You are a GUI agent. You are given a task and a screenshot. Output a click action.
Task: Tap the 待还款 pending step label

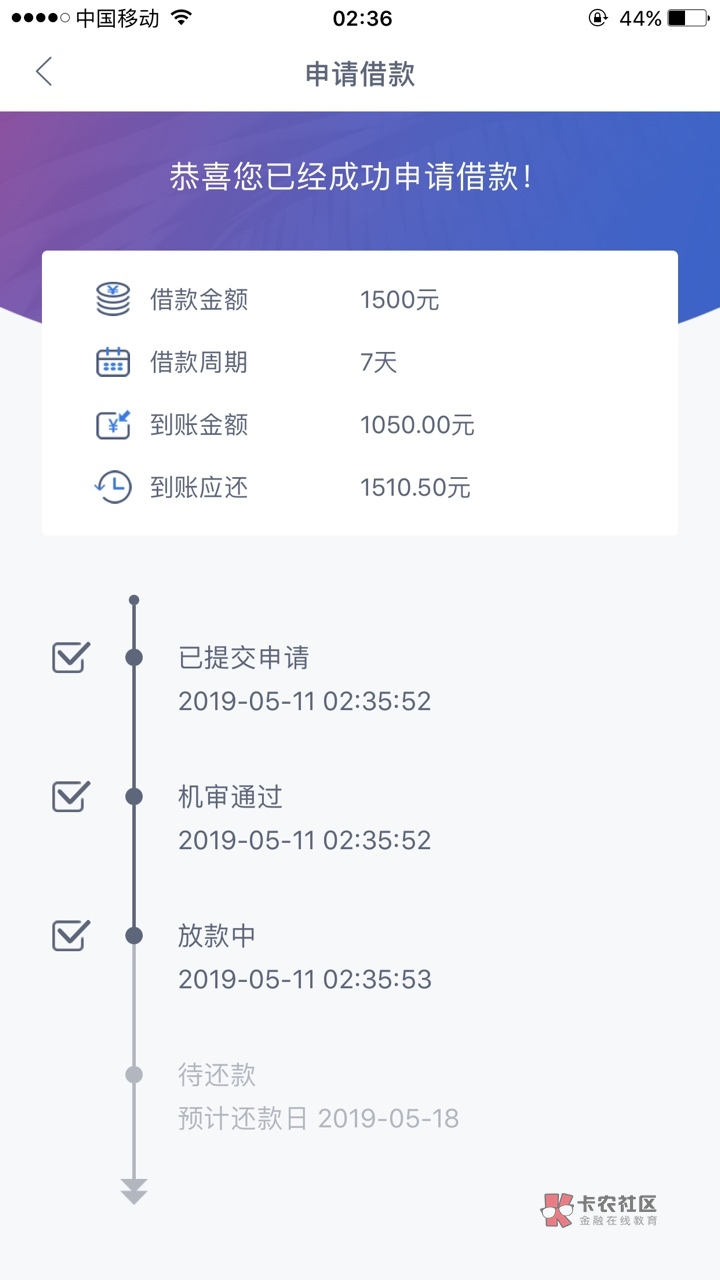pos(217,1075)
